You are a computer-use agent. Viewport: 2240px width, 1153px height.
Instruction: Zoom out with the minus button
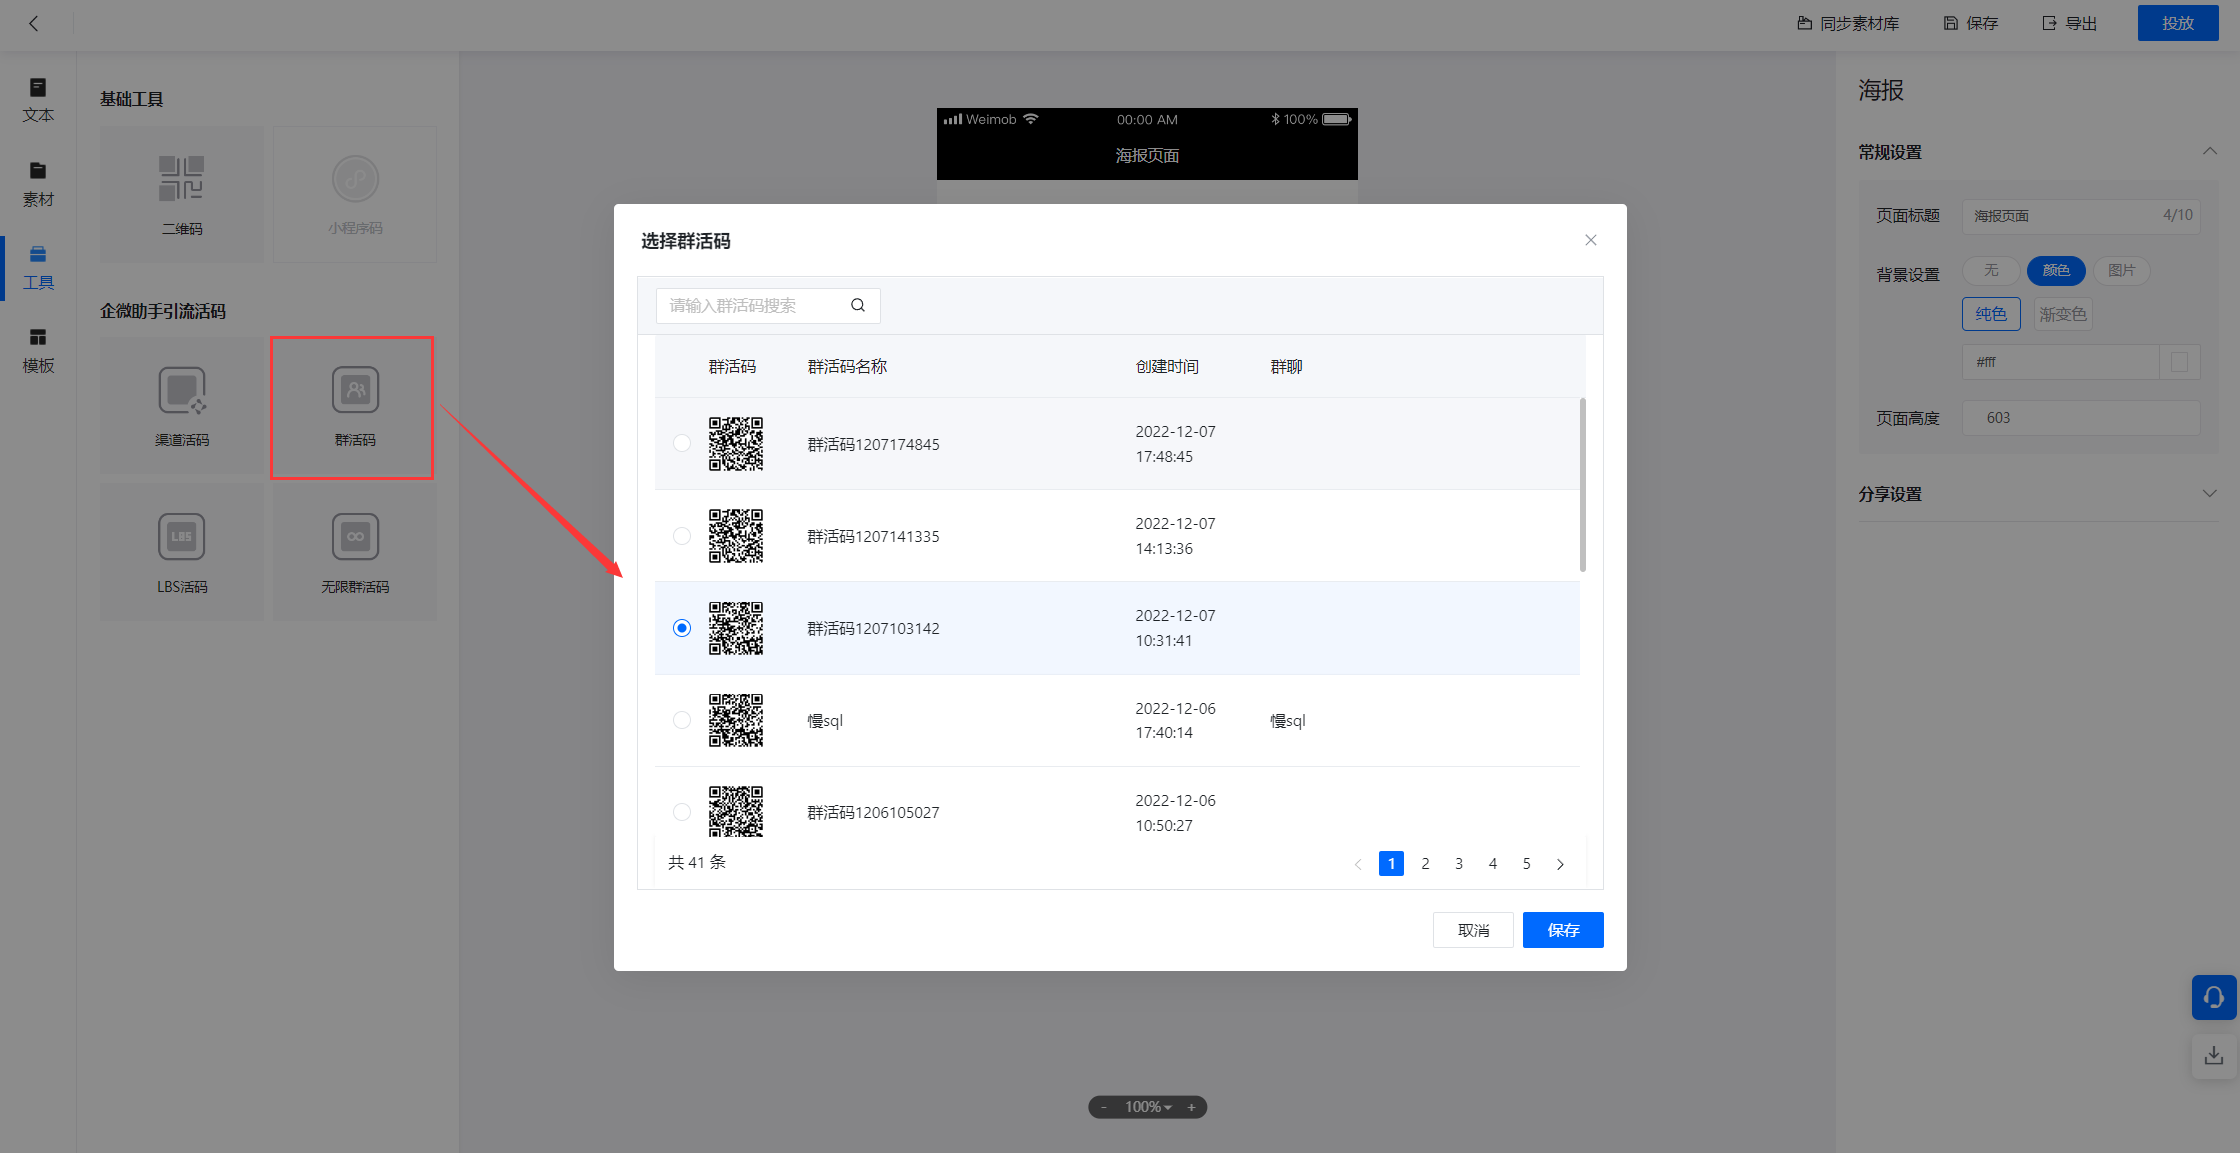click(1104, 1107)
